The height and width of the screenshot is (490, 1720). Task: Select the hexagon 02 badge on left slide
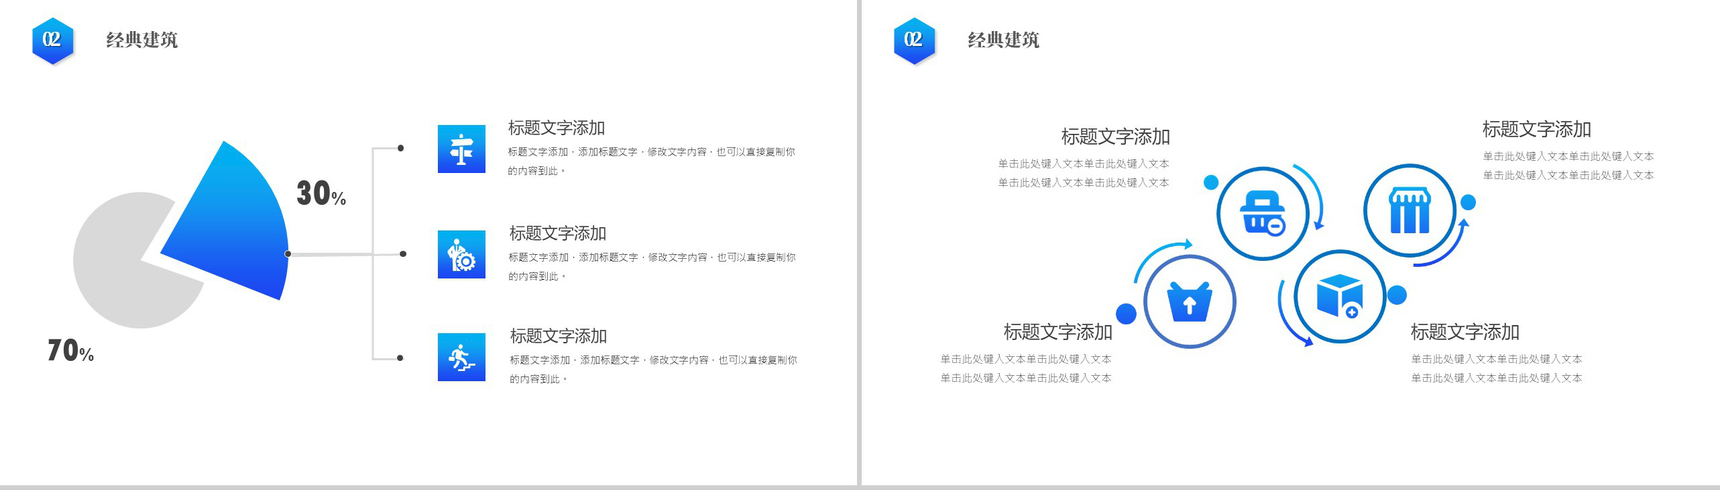point(52,40)
